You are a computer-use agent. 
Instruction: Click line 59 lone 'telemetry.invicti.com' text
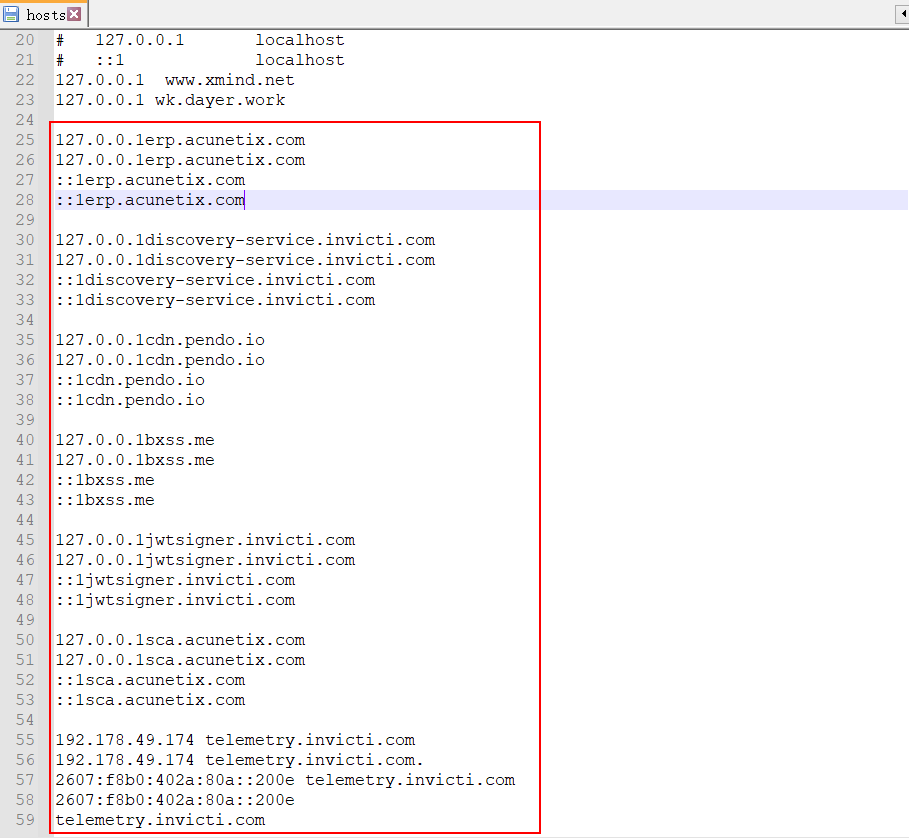(160, 820)
